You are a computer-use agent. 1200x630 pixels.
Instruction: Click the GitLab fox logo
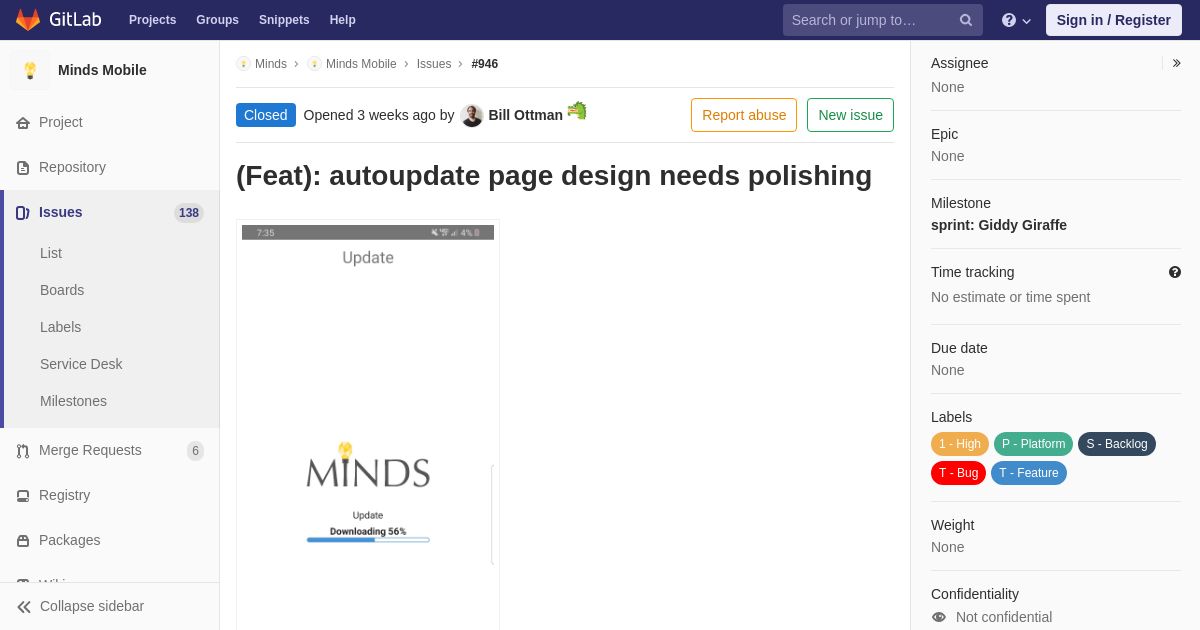pos(28,20)
